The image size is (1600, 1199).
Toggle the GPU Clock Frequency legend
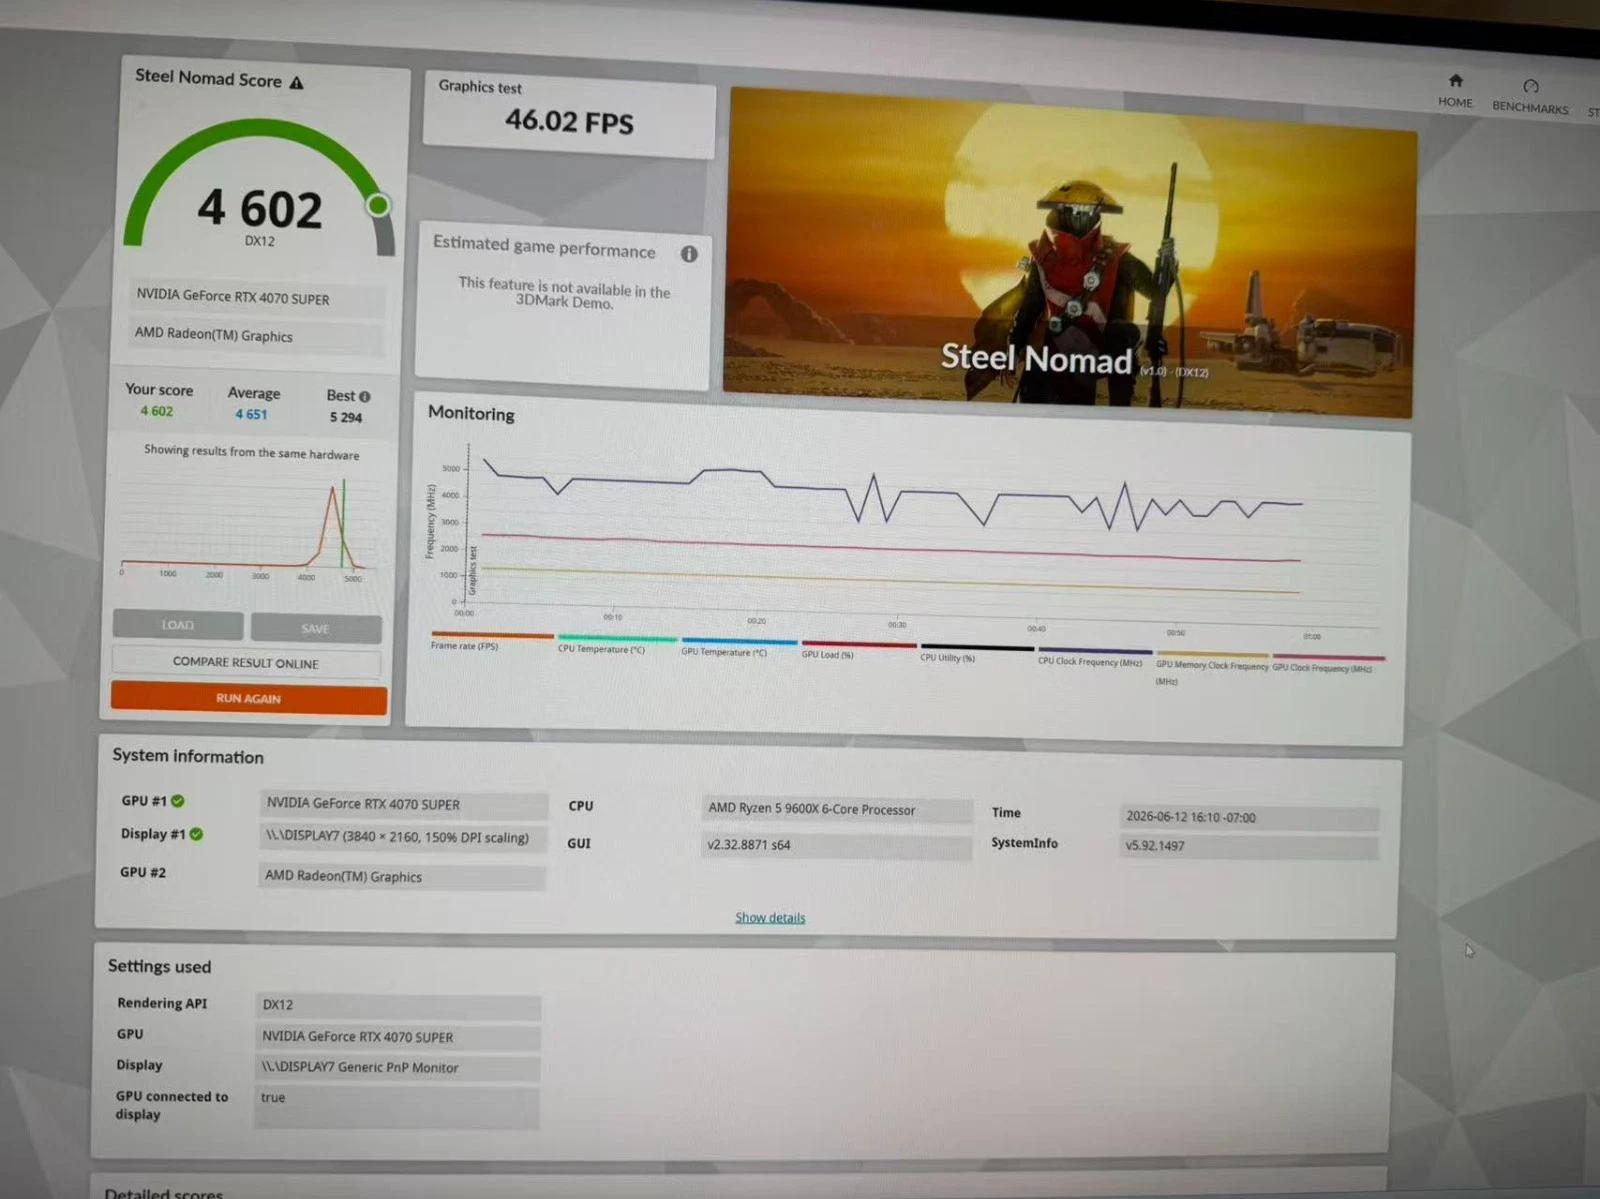point(1328,664)
